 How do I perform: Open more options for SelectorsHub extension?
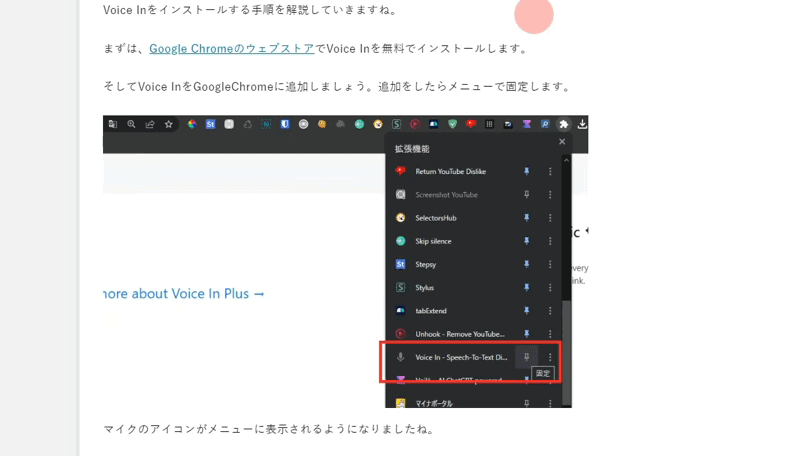[550, 217]
